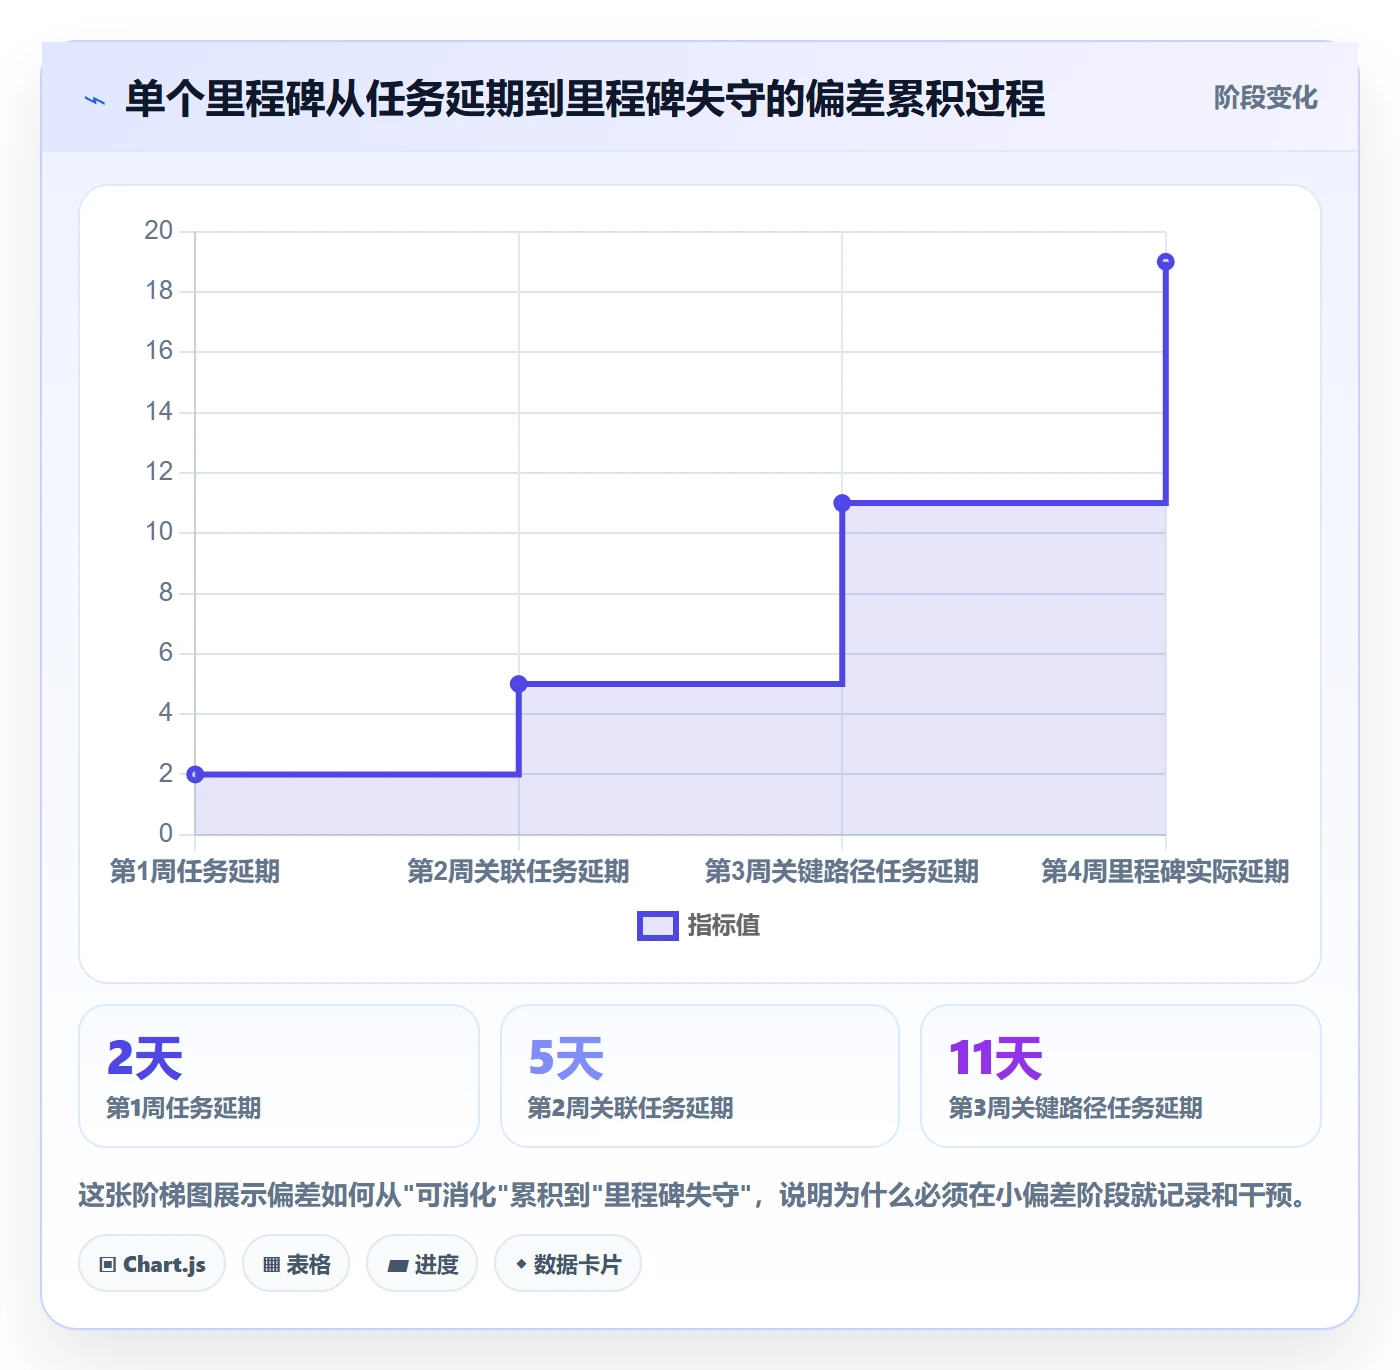Click the y-axis value 6
Image resolution: width=1400 pixels, height=1370 pixels.
[166, 653]
